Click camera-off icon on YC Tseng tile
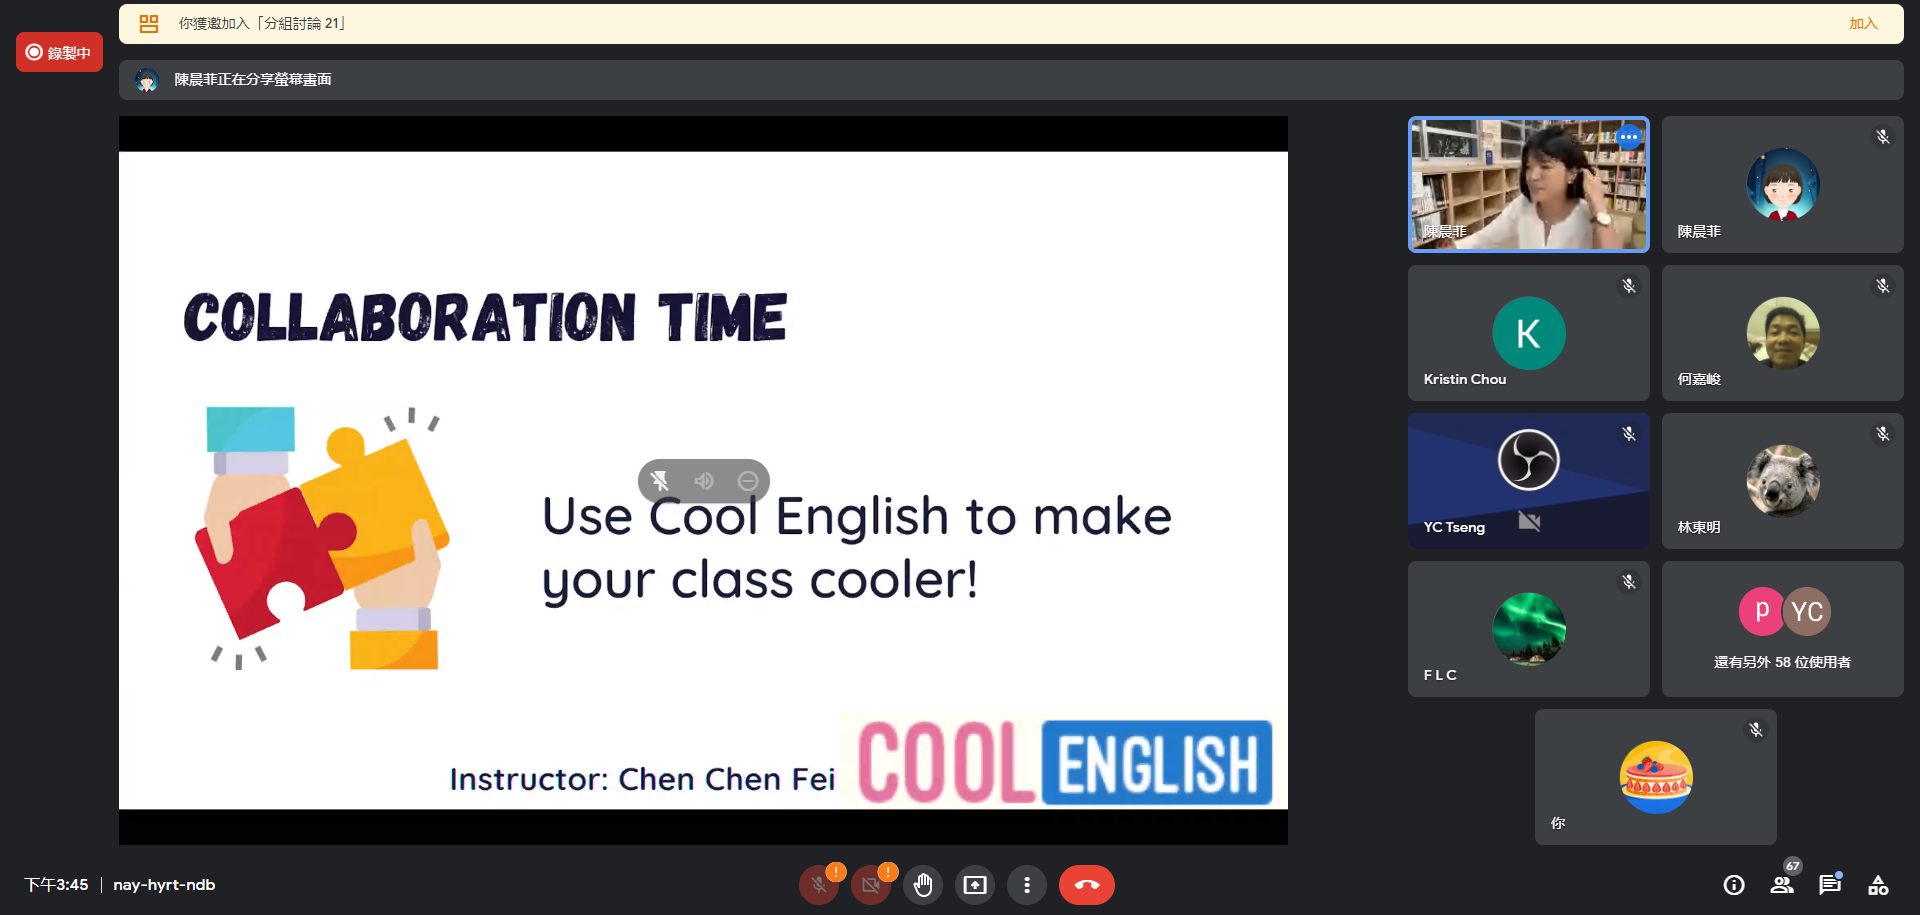Viewport: 1920px width, 915px height. [1529, 521]
